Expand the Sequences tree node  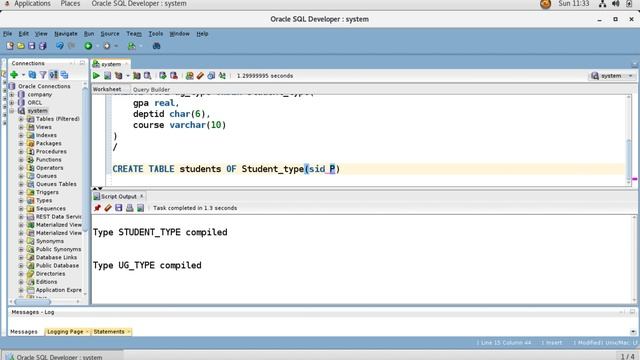click(x=21, y=209)
